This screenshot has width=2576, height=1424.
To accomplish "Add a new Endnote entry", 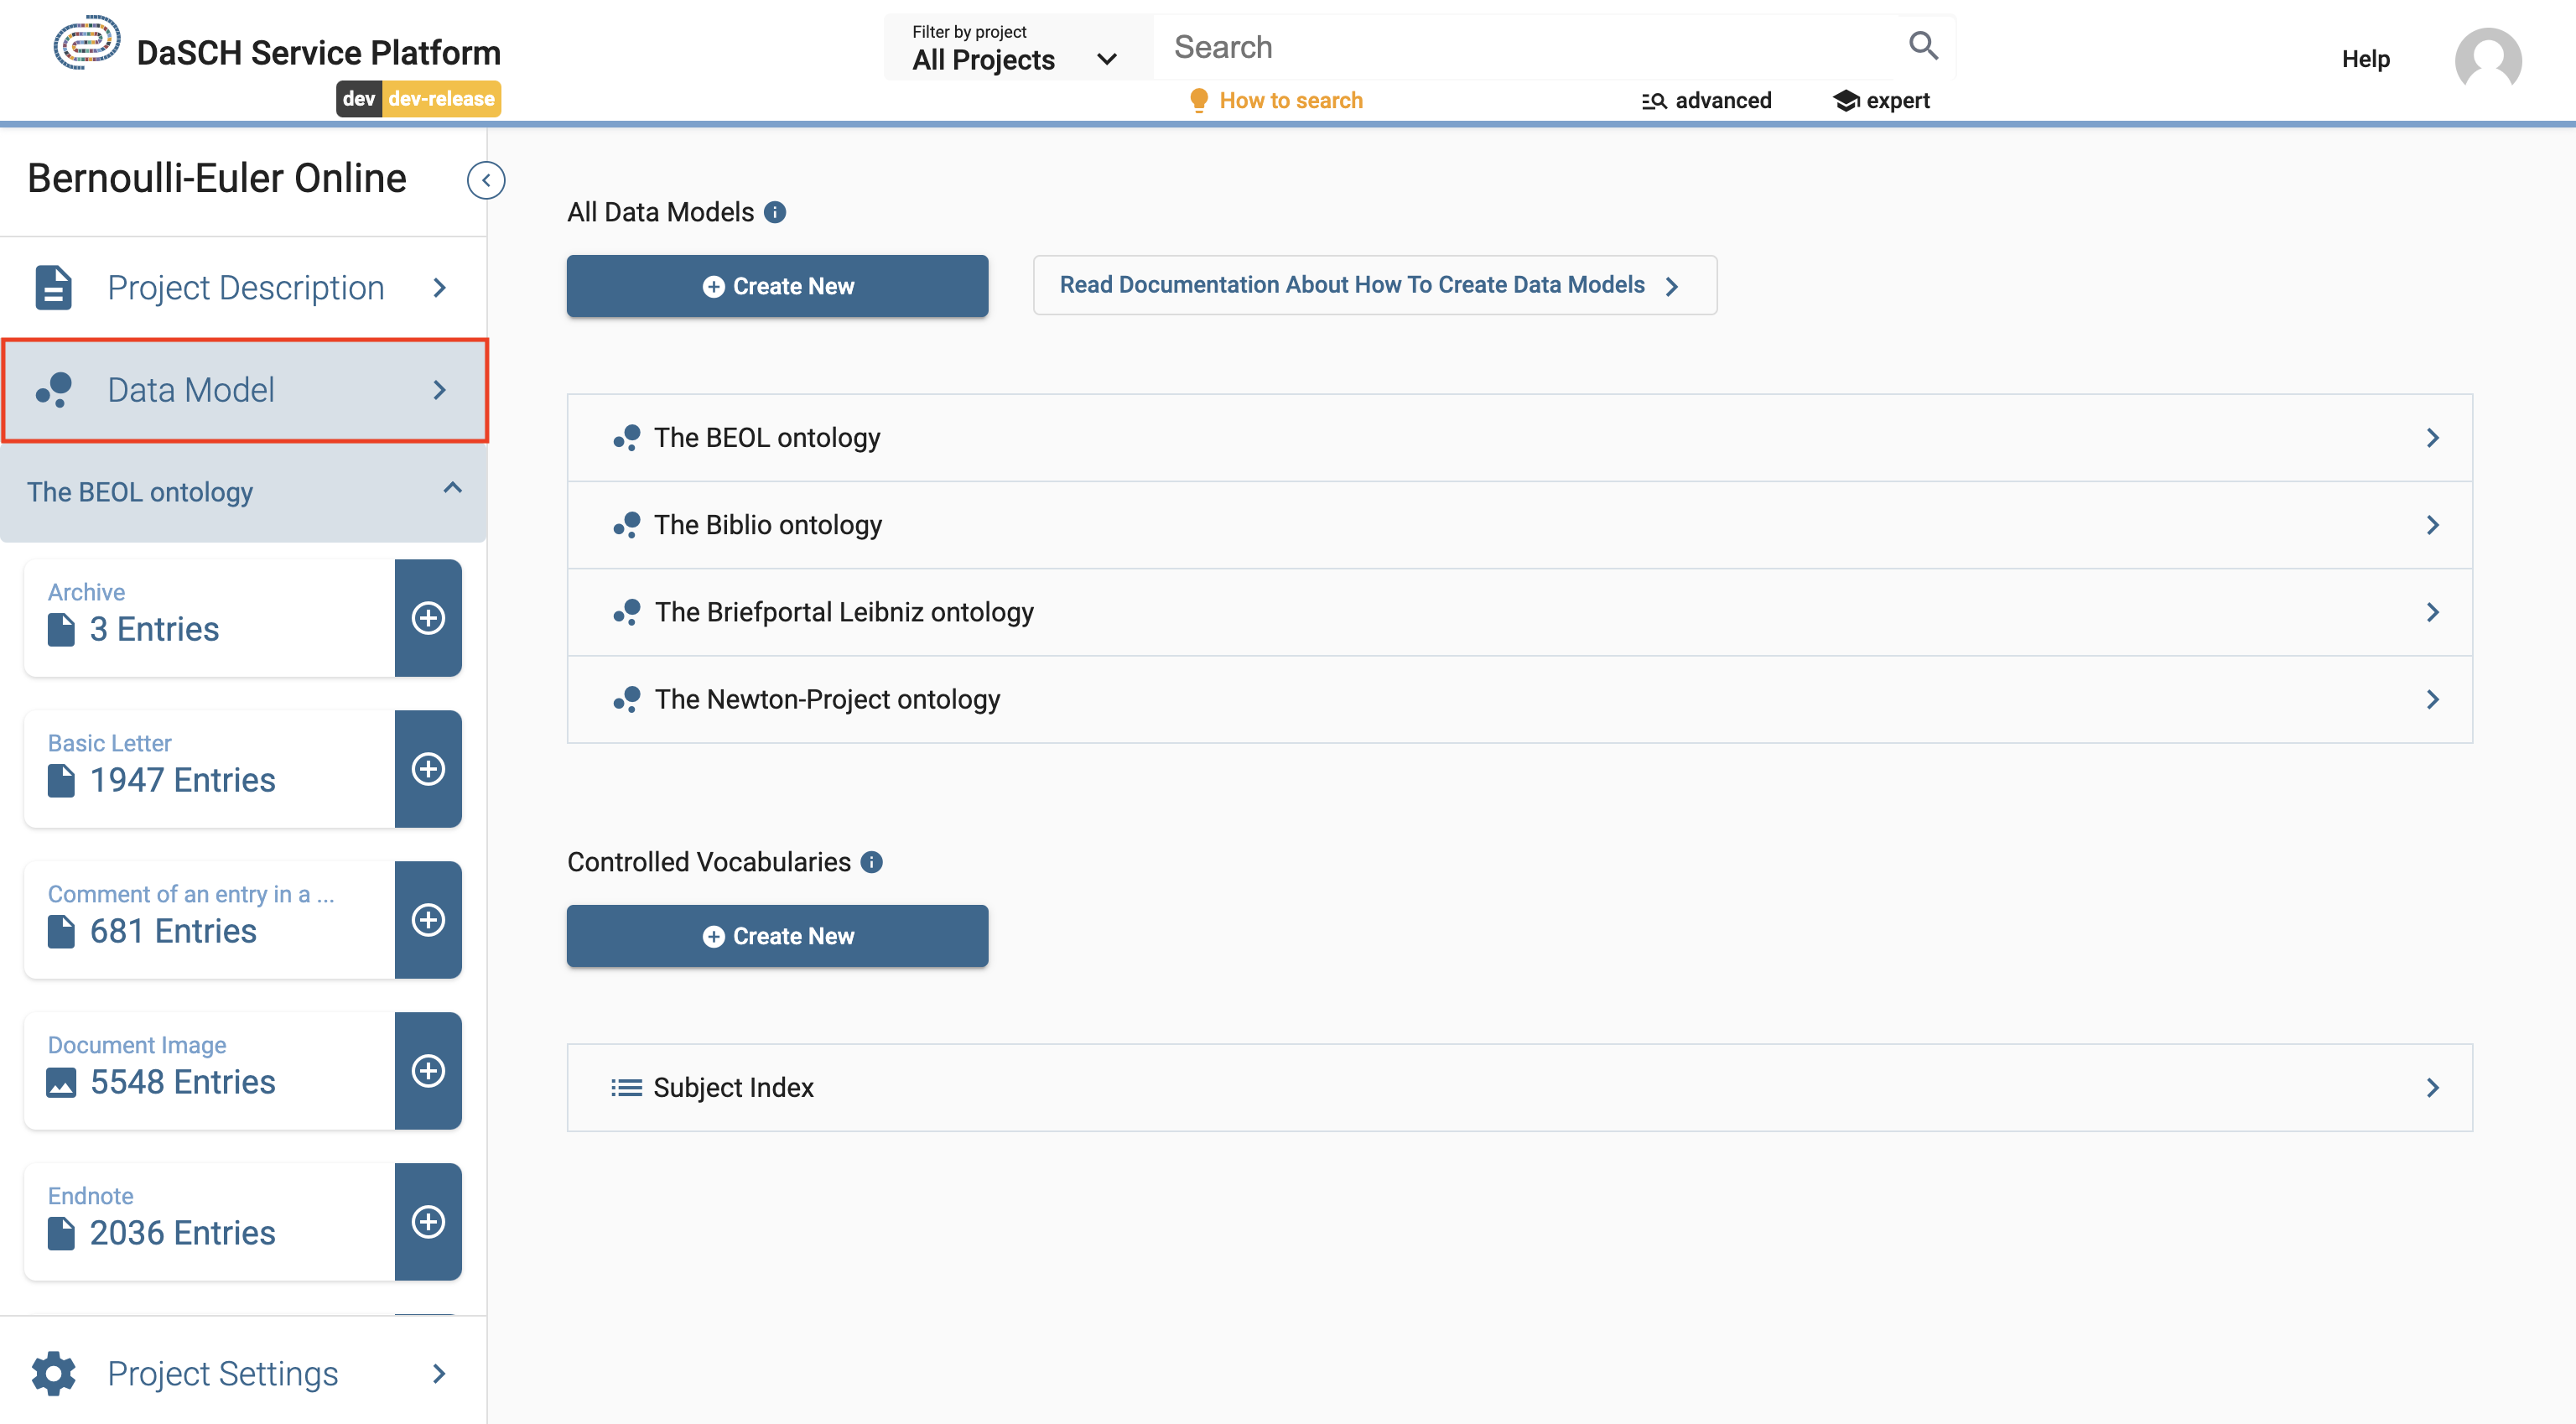I will pyautogui.click(x=428, y=1222).
